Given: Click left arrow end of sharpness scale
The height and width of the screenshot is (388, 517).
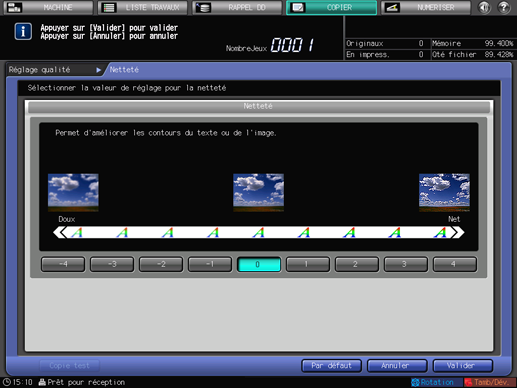Looking at the screenshot, I should click(60, 232).
